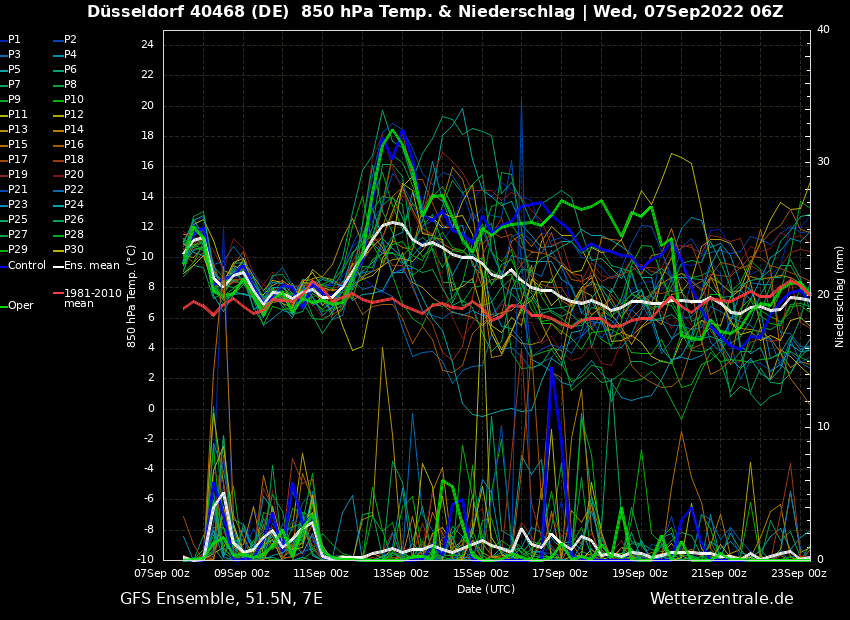850x620 pixels.
Task: Click the red 1981-2010 mean line swatch
Action: pyautogui.click(x=58, y=294)
